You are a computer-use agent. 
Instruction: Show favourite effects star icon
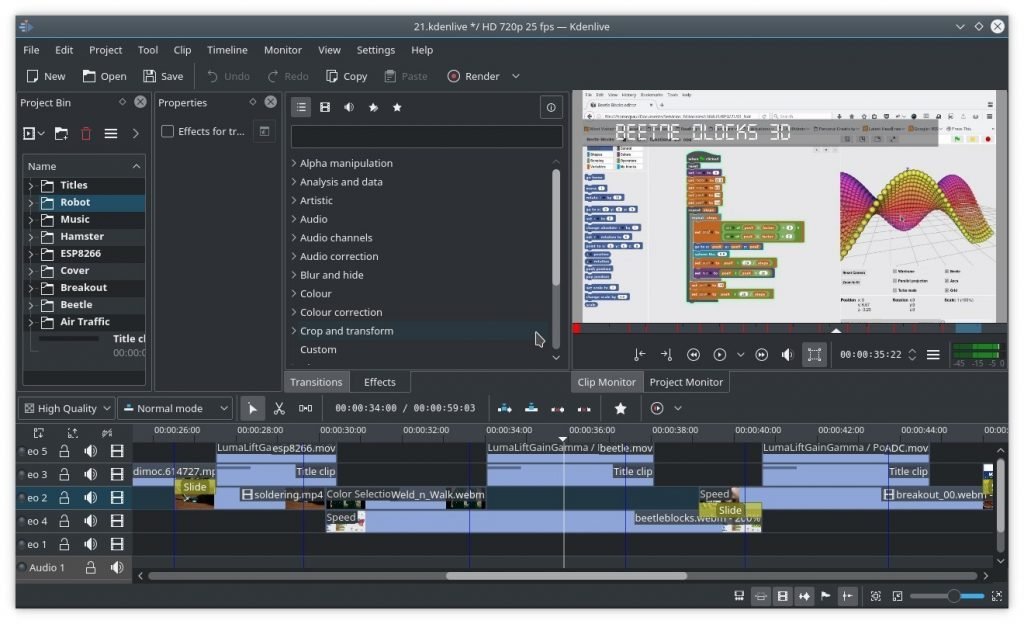(x=397, y=107)
